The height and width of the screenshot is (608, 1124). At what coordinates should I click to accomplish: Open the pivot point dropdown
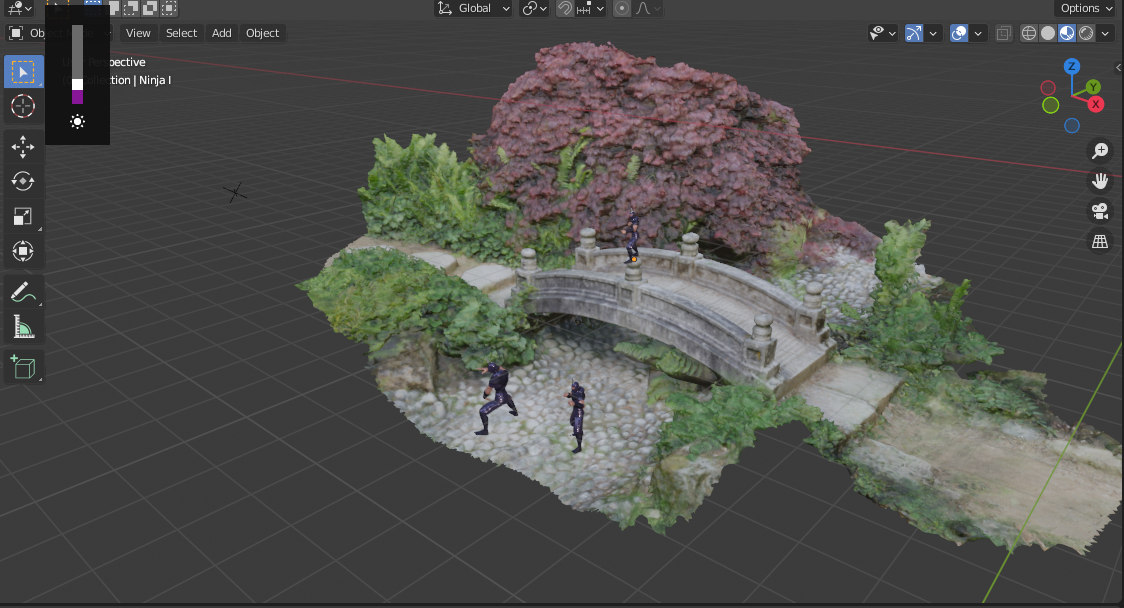[x=535, y=8]
